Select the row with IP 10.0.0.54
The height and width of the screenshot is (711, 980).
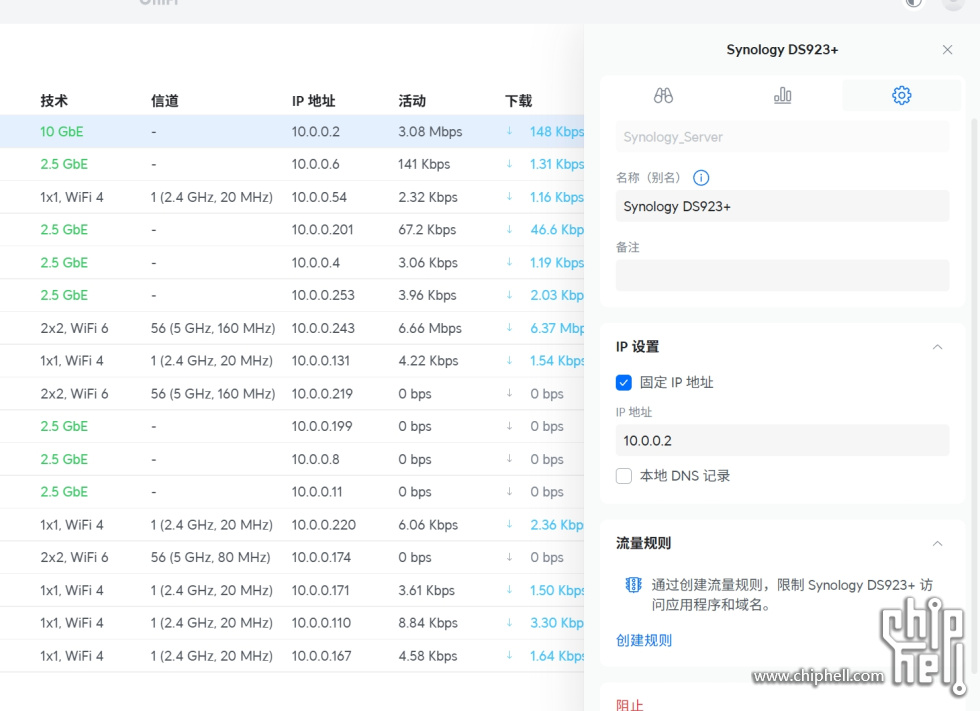pyautogui.click(x=292, y=197)
